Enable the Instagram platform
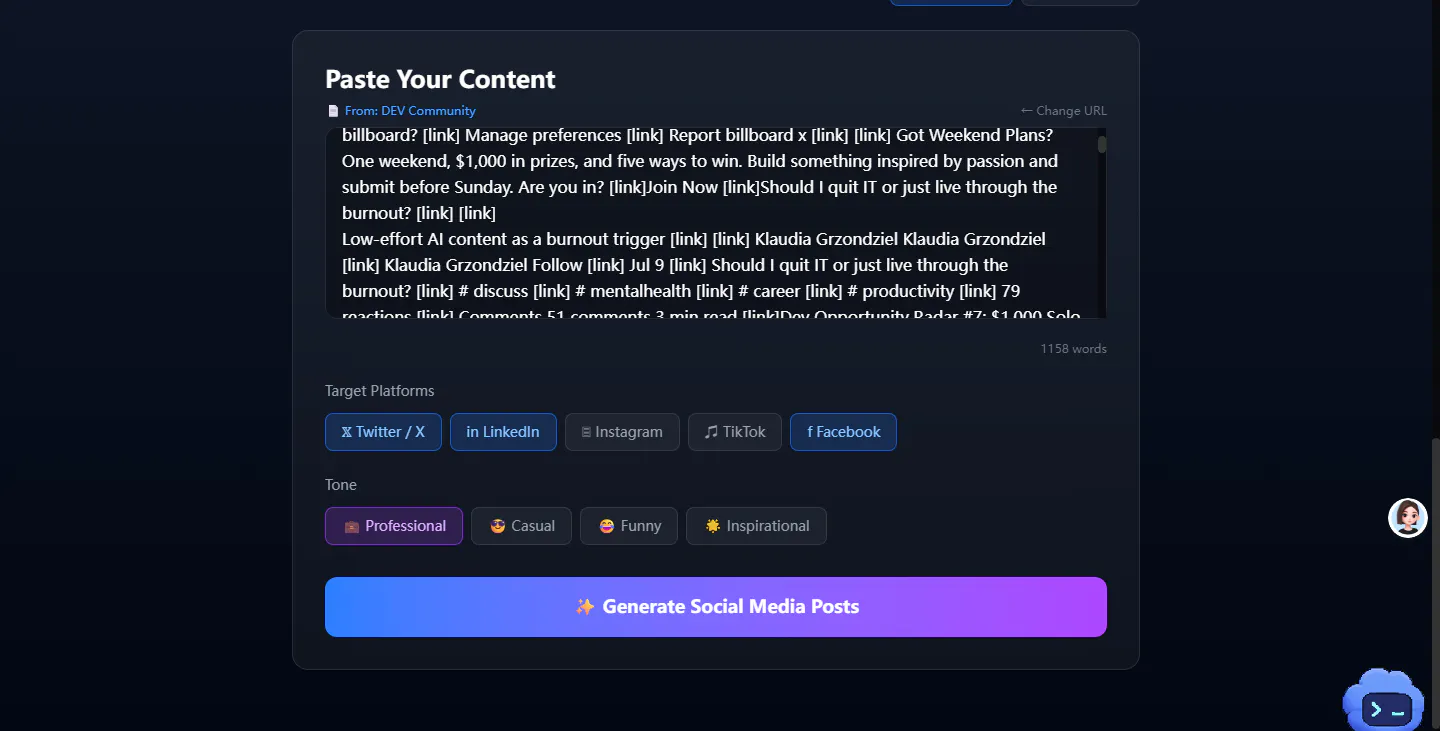The image size is (1440, 731). 622,432
